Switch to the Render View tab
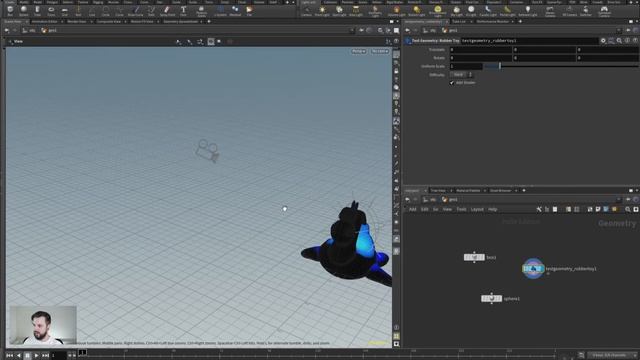640x360 pixels. click(x=77, y=22)
